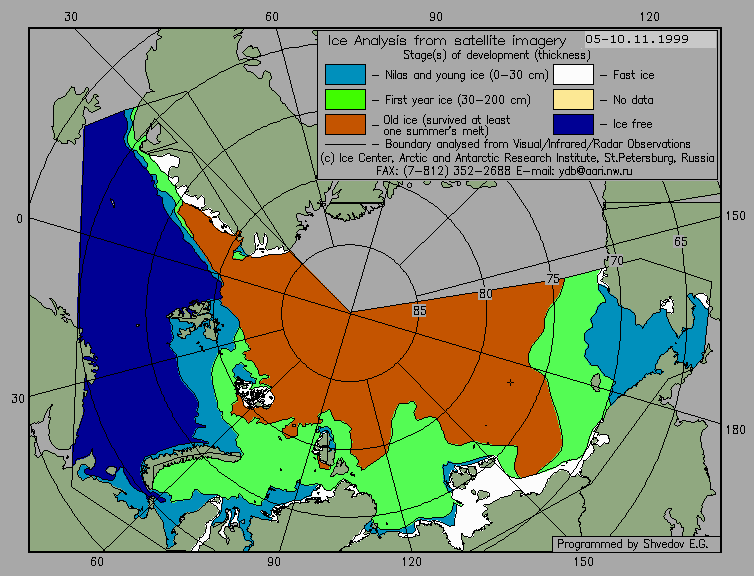Click the 65 latitude label

680,241
